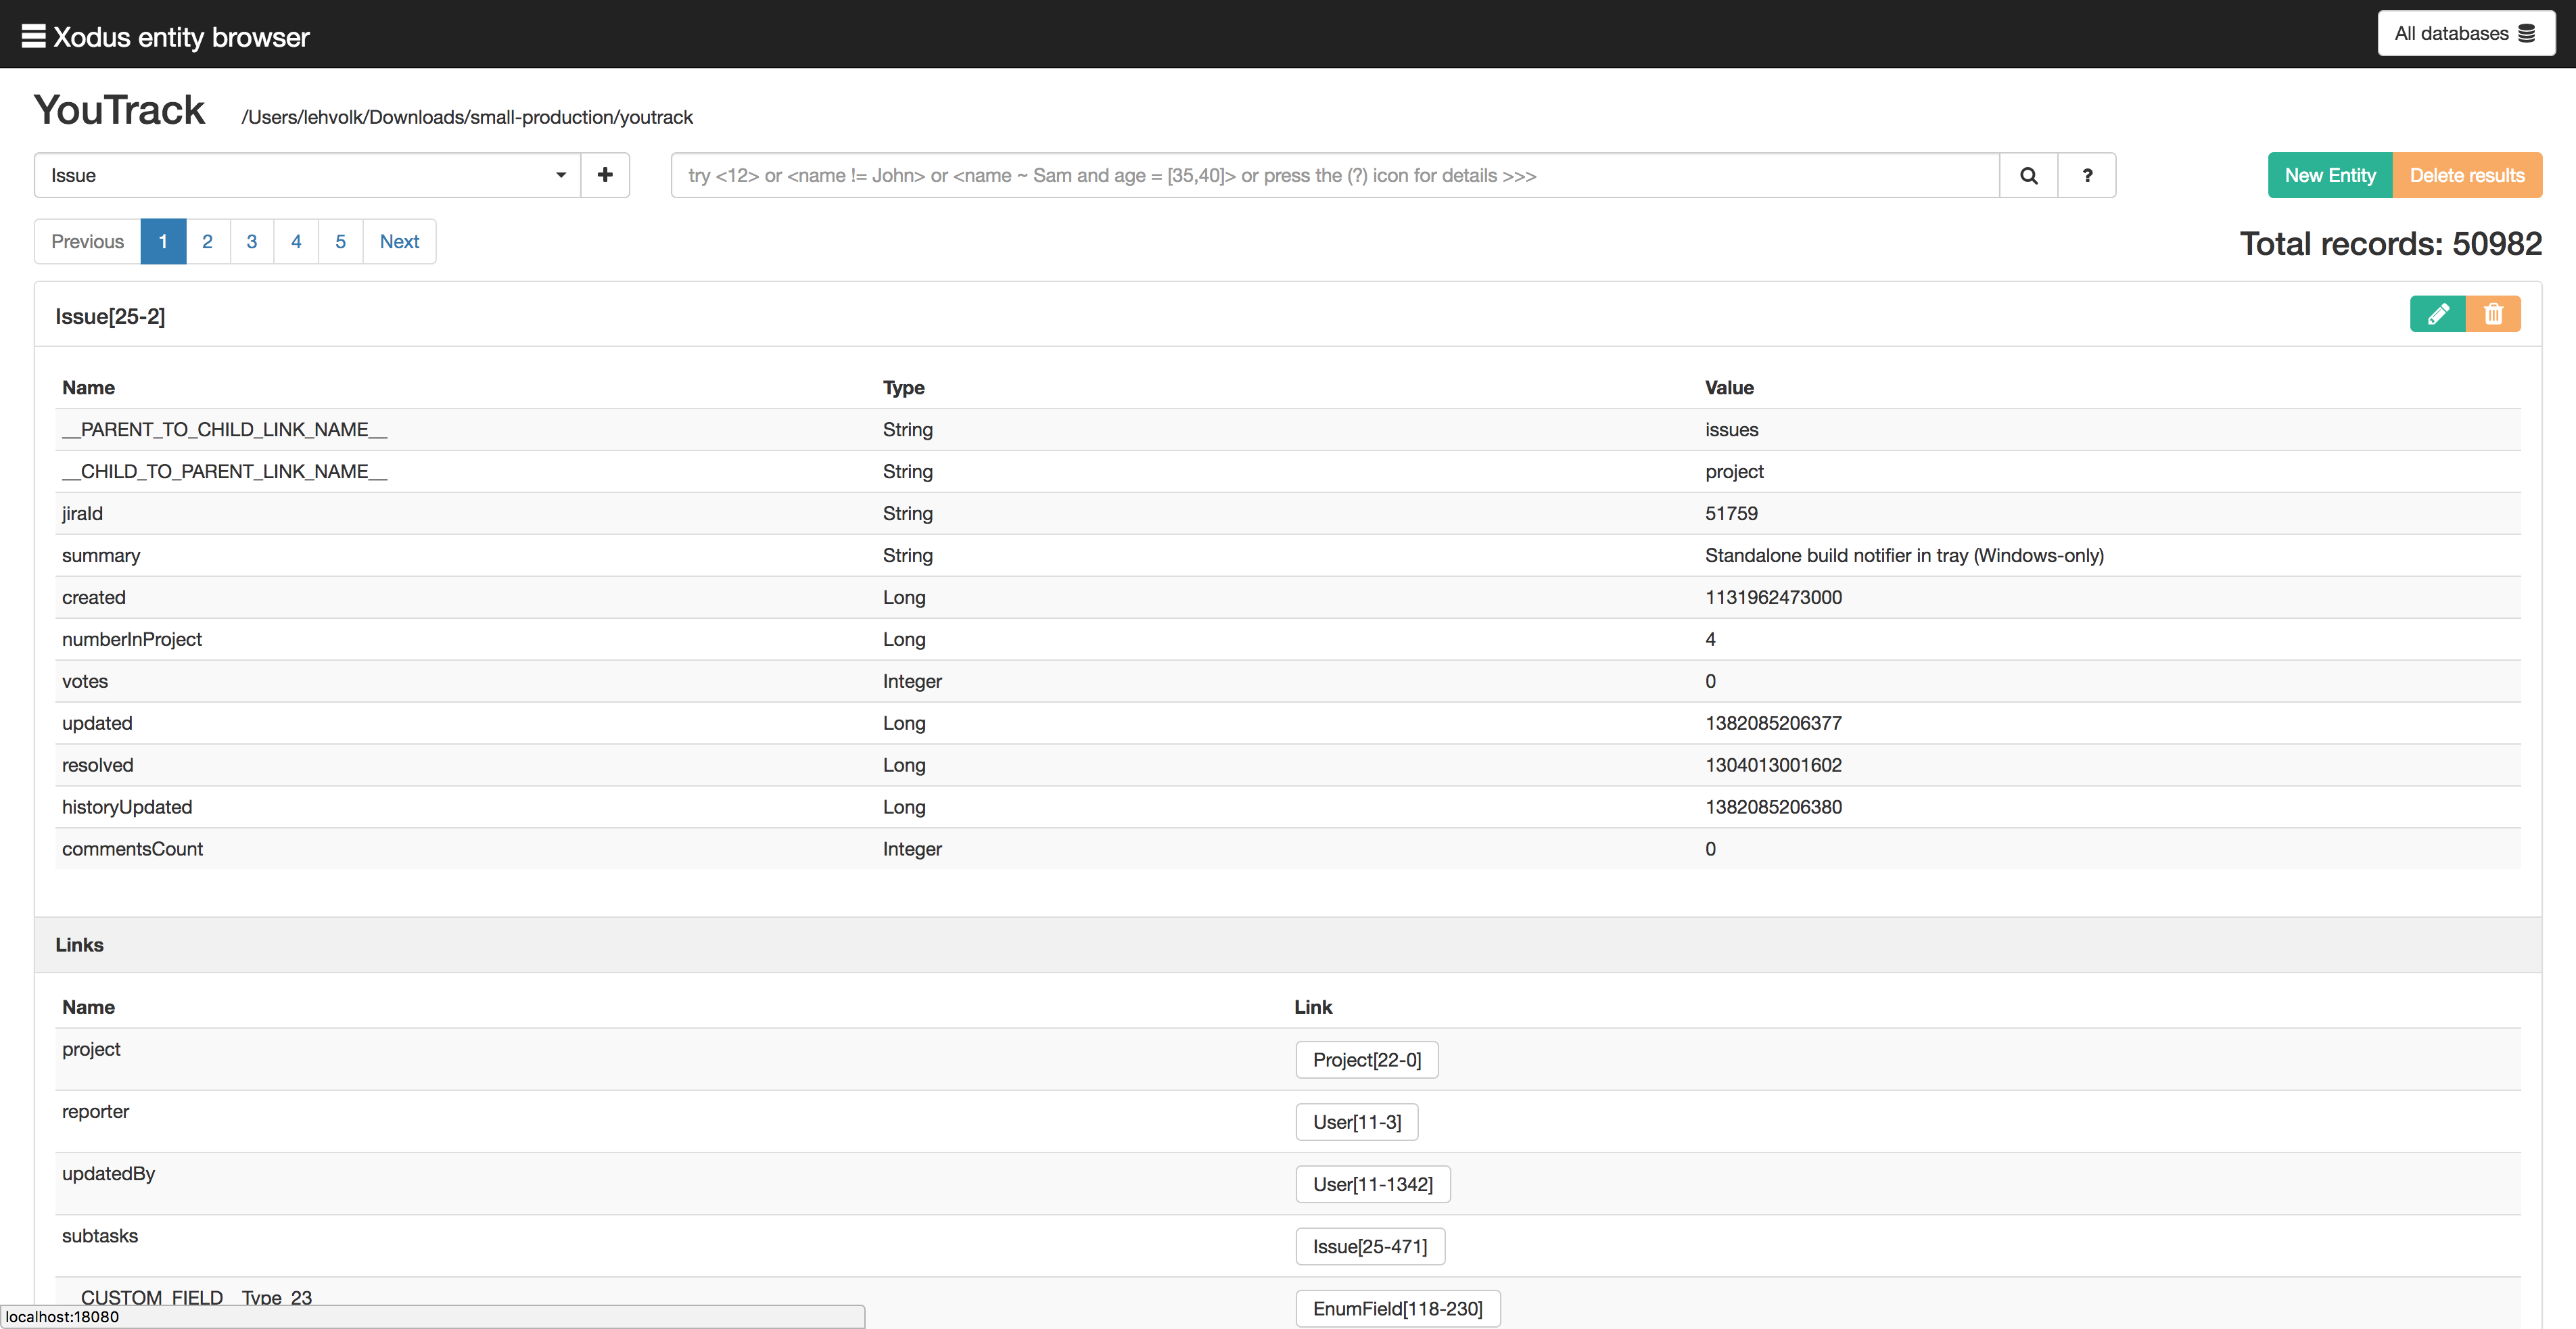The image size is (2576, 1329).
Task: Open the hamburger menu icon
Action: [33, 36]
